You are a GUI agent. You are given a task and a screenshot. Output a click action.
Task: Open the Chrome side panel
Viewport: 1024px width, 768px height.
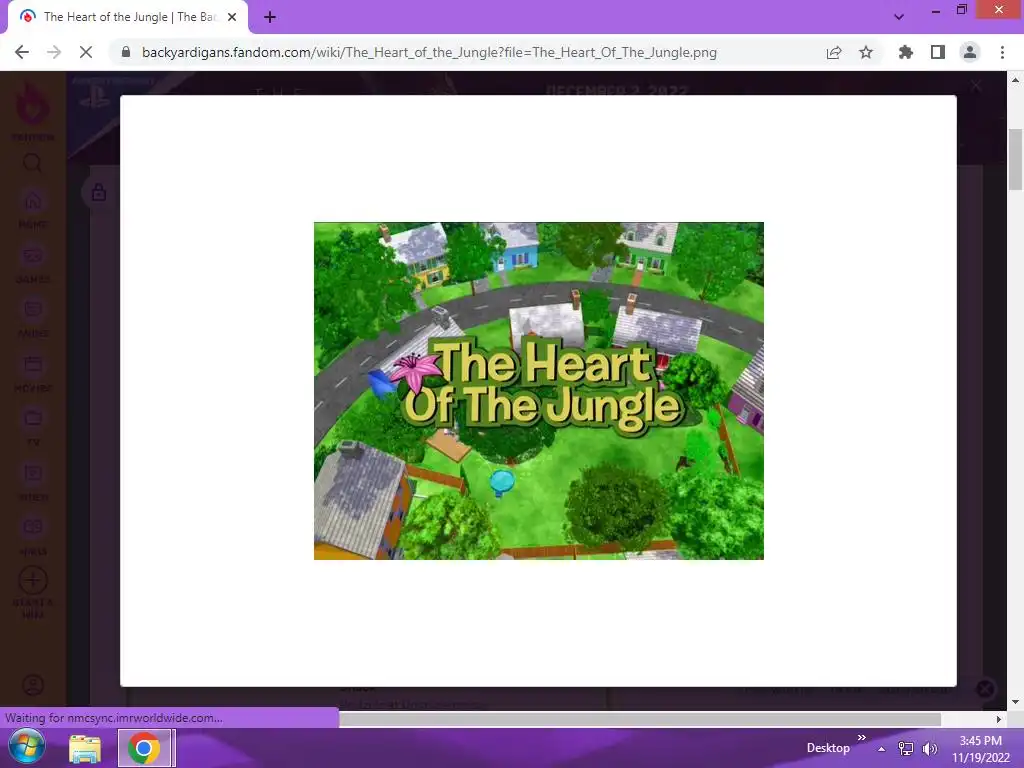tap(938, 52)
